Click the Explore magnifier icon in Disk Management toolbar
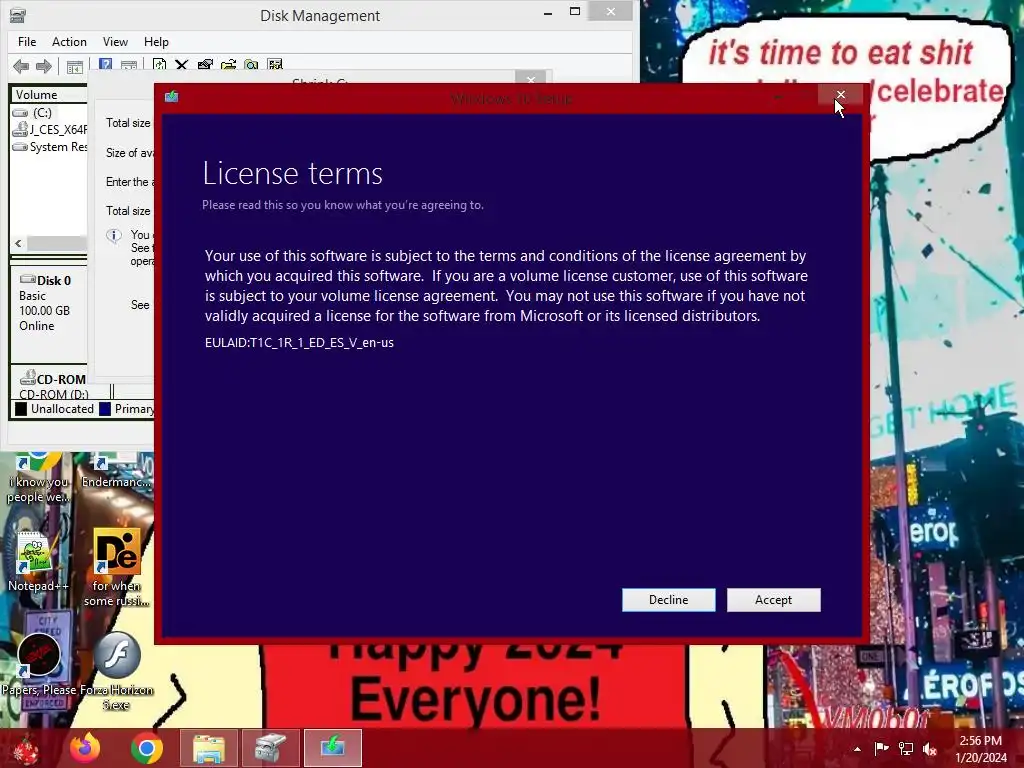Viewport: 1024px width, 768px height. click(x=251, y=65)
